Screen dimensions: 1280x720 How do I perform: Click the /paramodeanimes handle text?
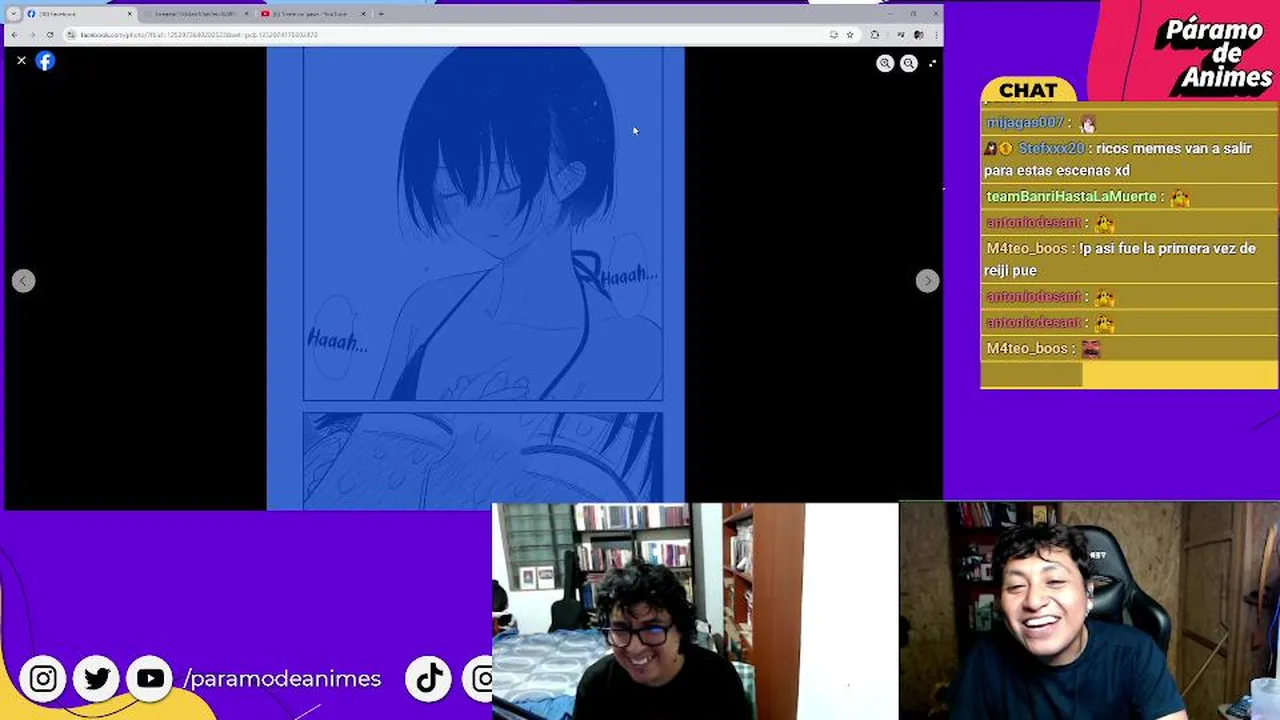(x=282, y=679)
